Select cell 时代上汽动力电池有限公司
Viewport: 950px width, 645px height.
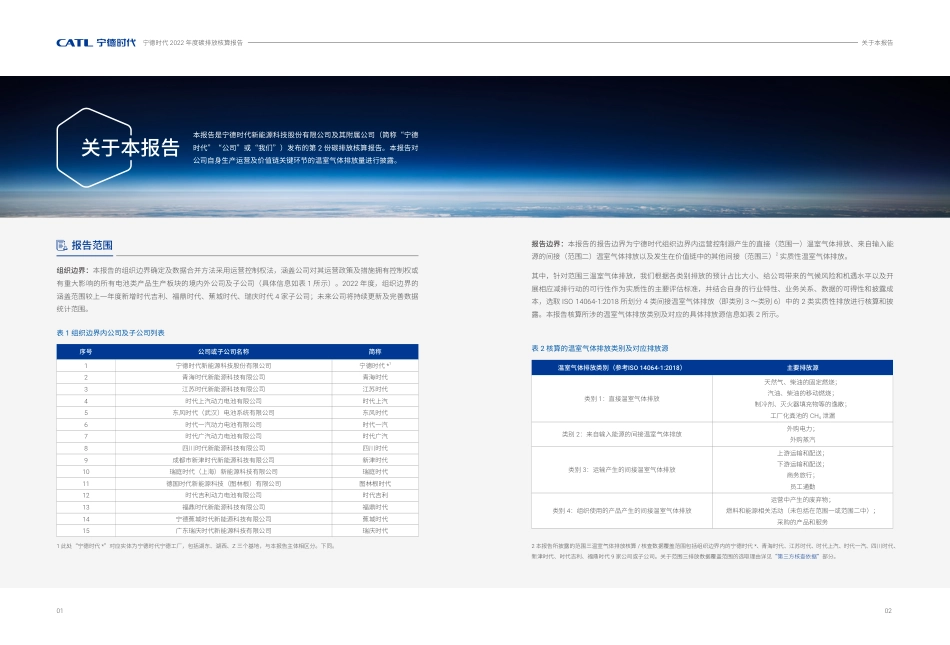click(224, 401)
